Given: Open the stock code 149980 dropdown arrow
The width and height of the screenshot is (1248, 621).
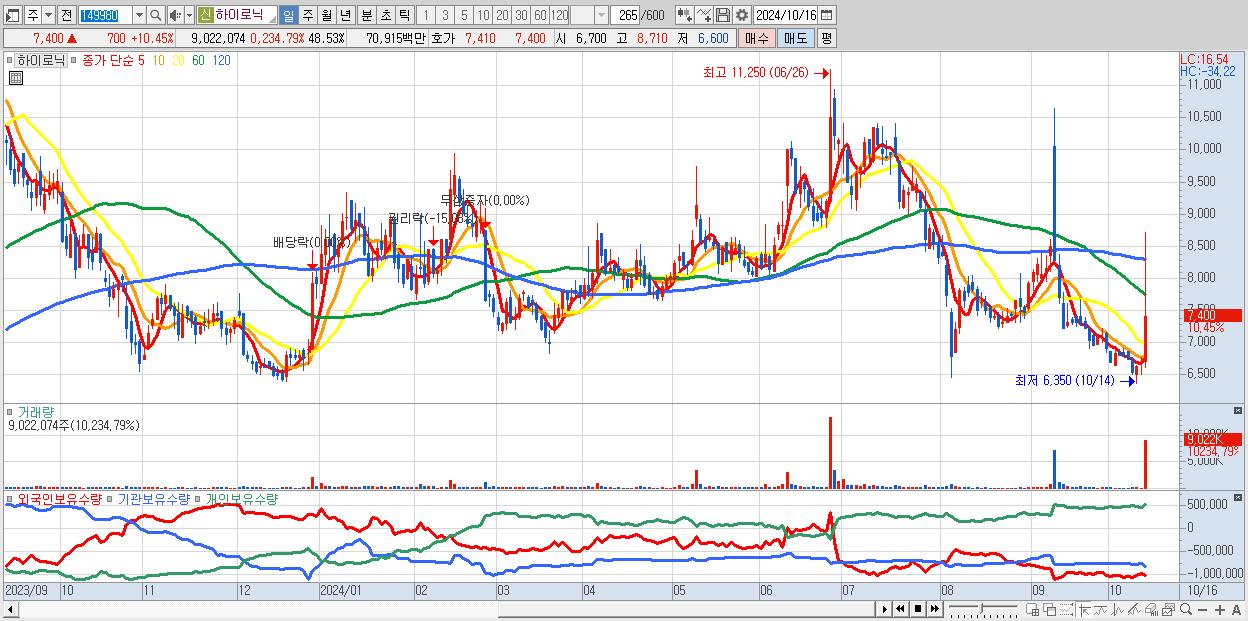Looking at the screenshot, I should pyautogui.click(x=139, y=15).
